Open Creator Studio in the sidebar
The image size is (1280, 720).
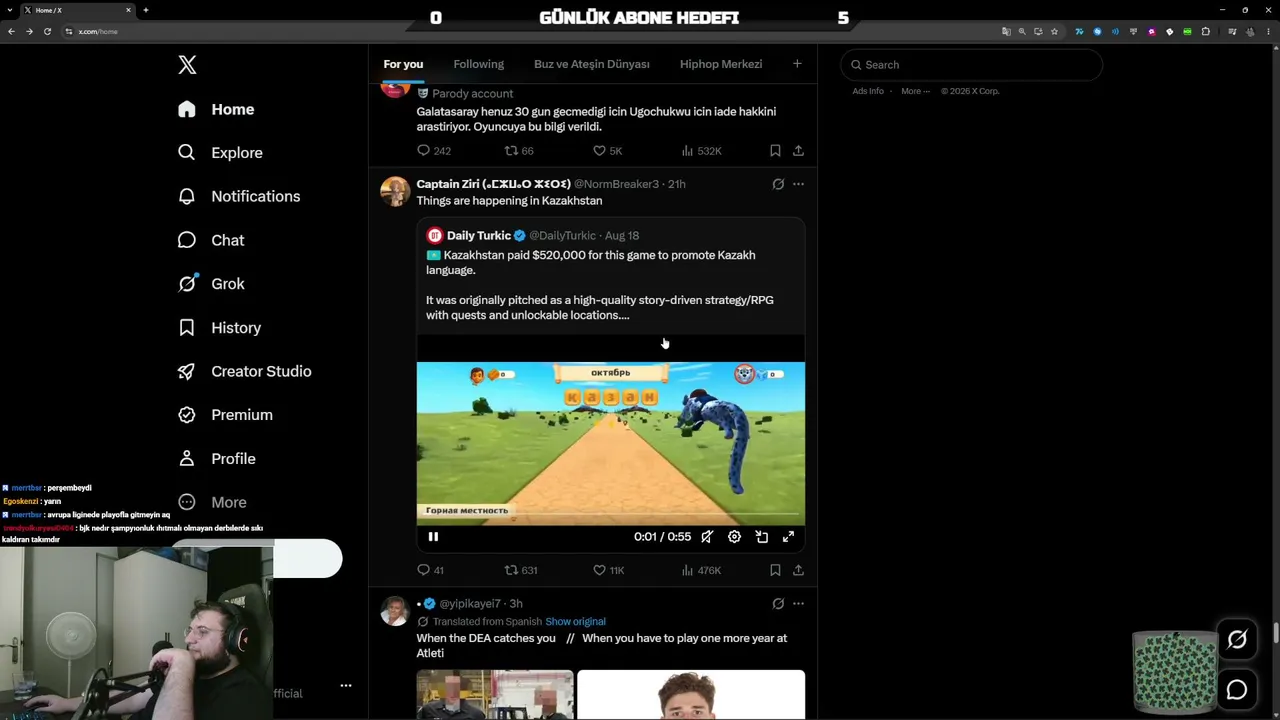pos(244,371)
